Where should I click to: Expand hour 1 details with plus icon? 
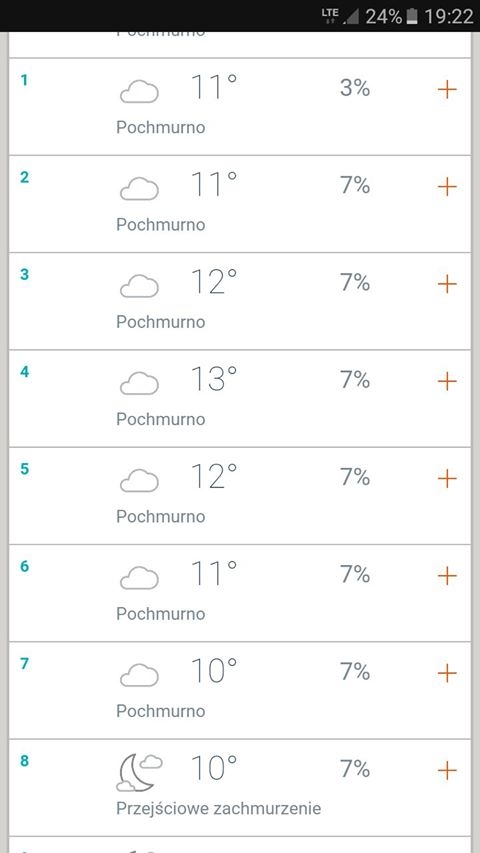pyautogui.click(x=447, y=89)
